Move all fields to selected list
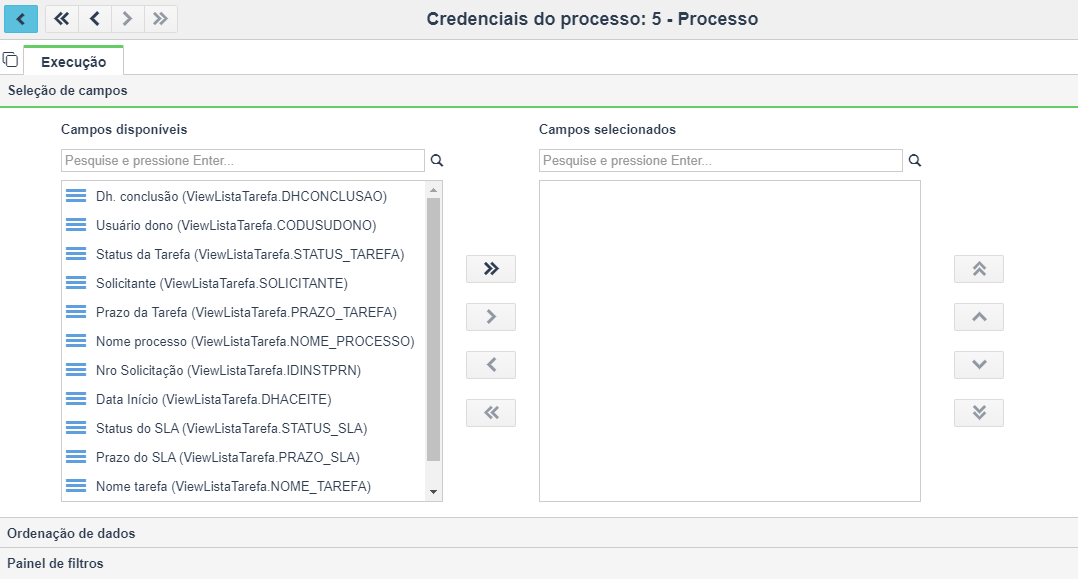 (x=491, y=269)
